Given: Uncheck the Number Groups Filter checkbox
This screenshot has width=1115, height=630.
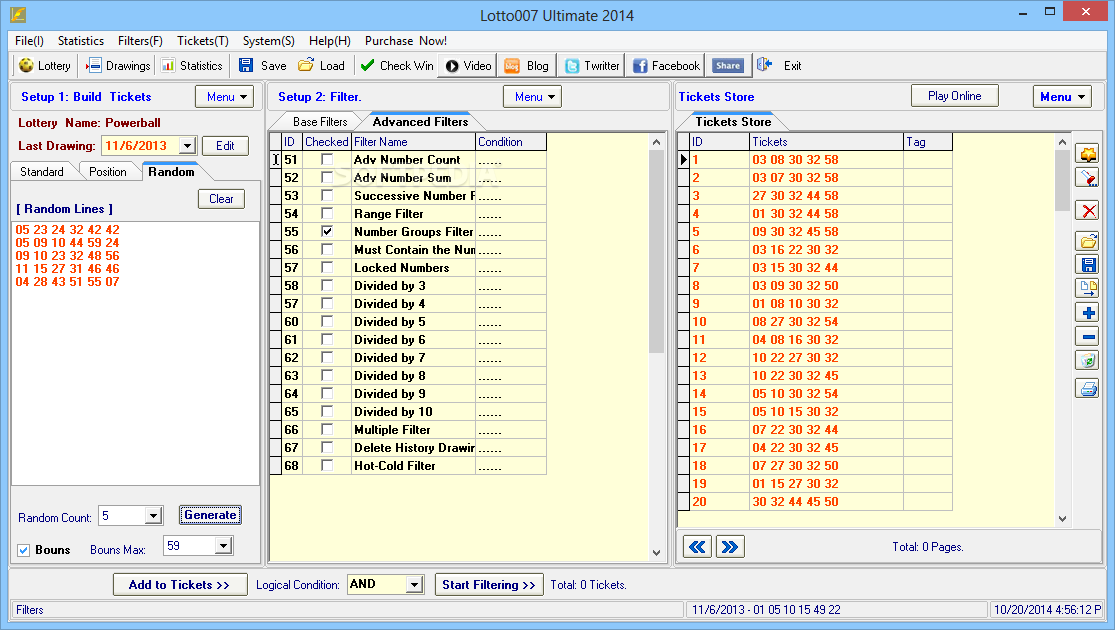Looking at the screenshot, I should click(327, 231).
